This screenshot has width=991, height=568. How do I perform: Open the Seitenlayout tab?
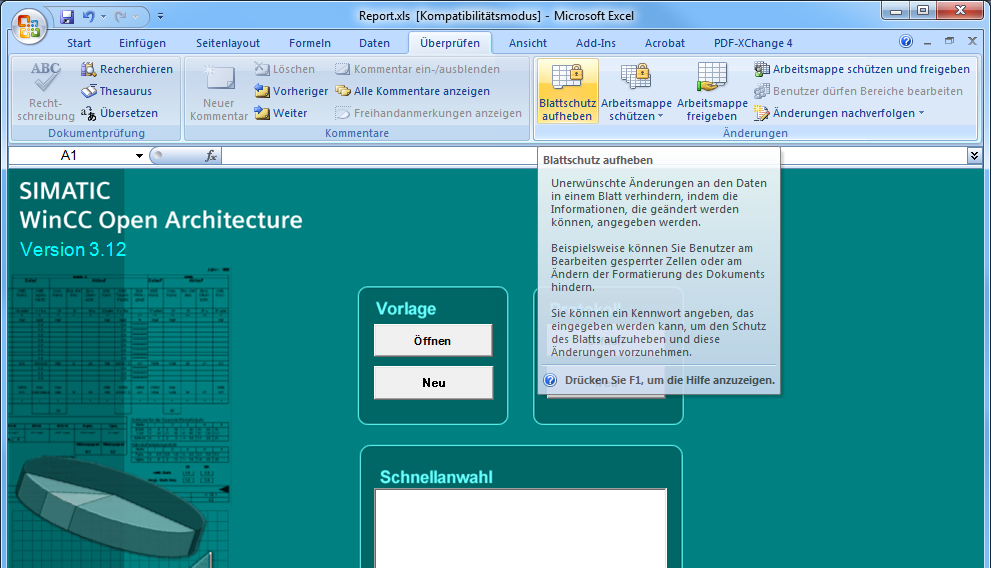point(228,43)
